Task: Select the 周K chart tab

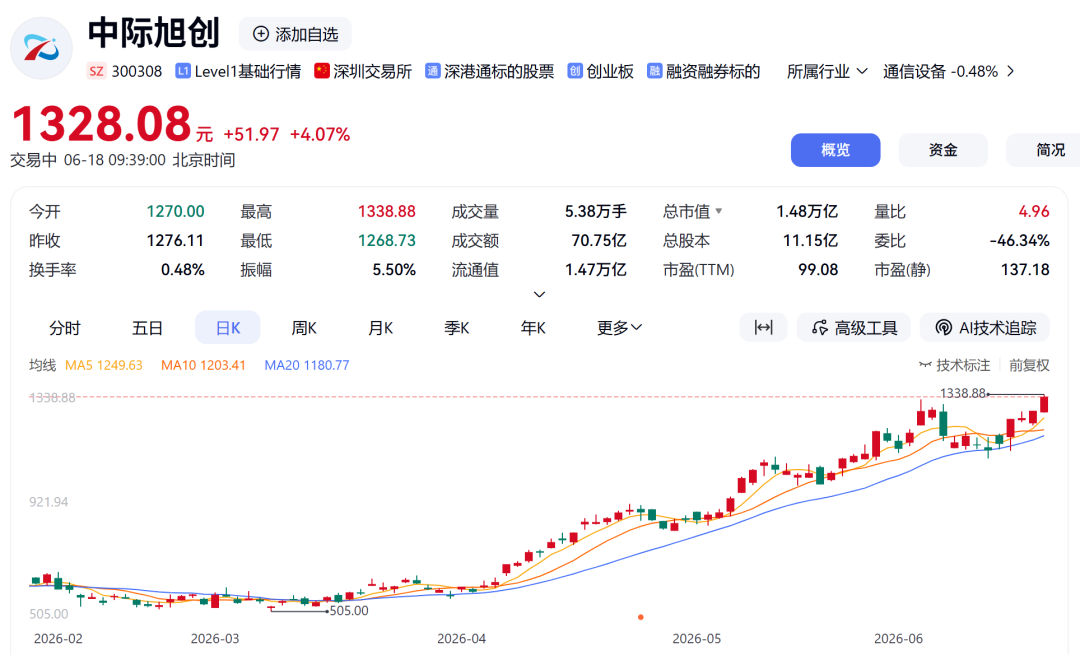Action: (304, 328)
